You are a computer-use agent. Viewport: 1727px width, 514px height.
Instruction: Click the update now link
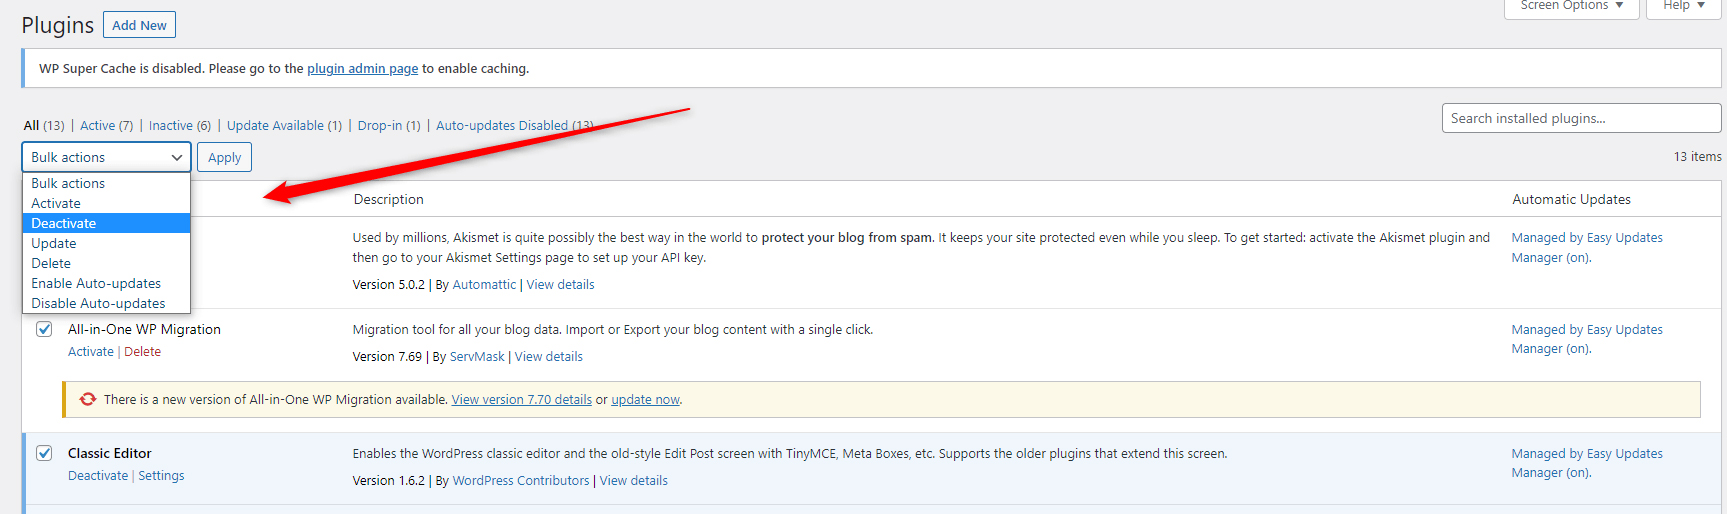click(645, 399)
